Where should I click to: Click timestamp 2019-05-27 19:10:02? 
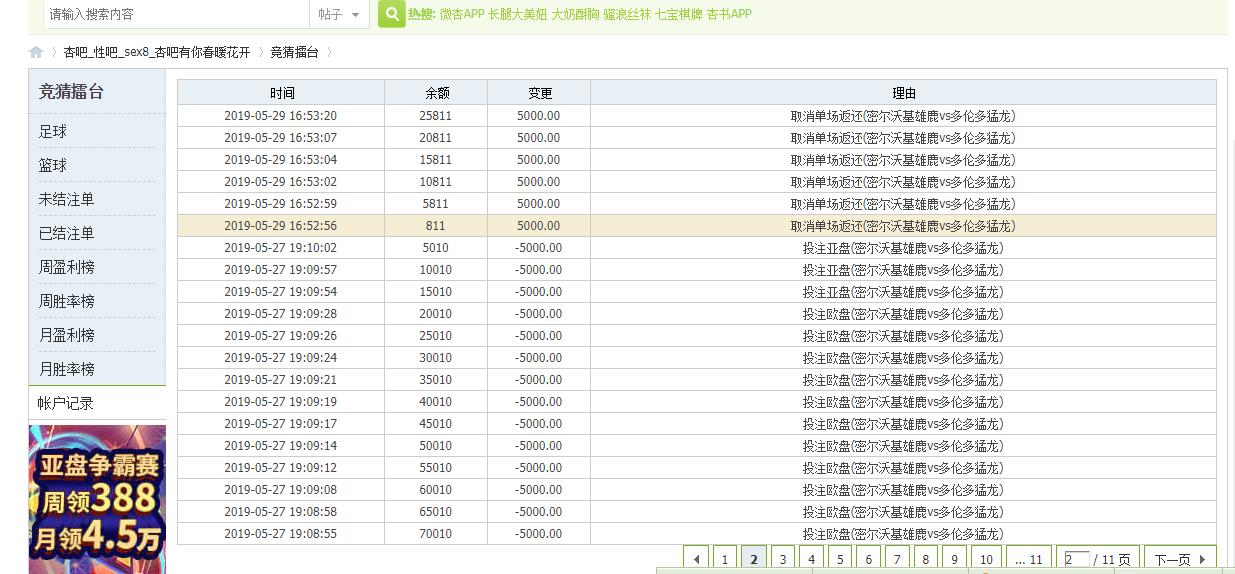click(281, 248)
